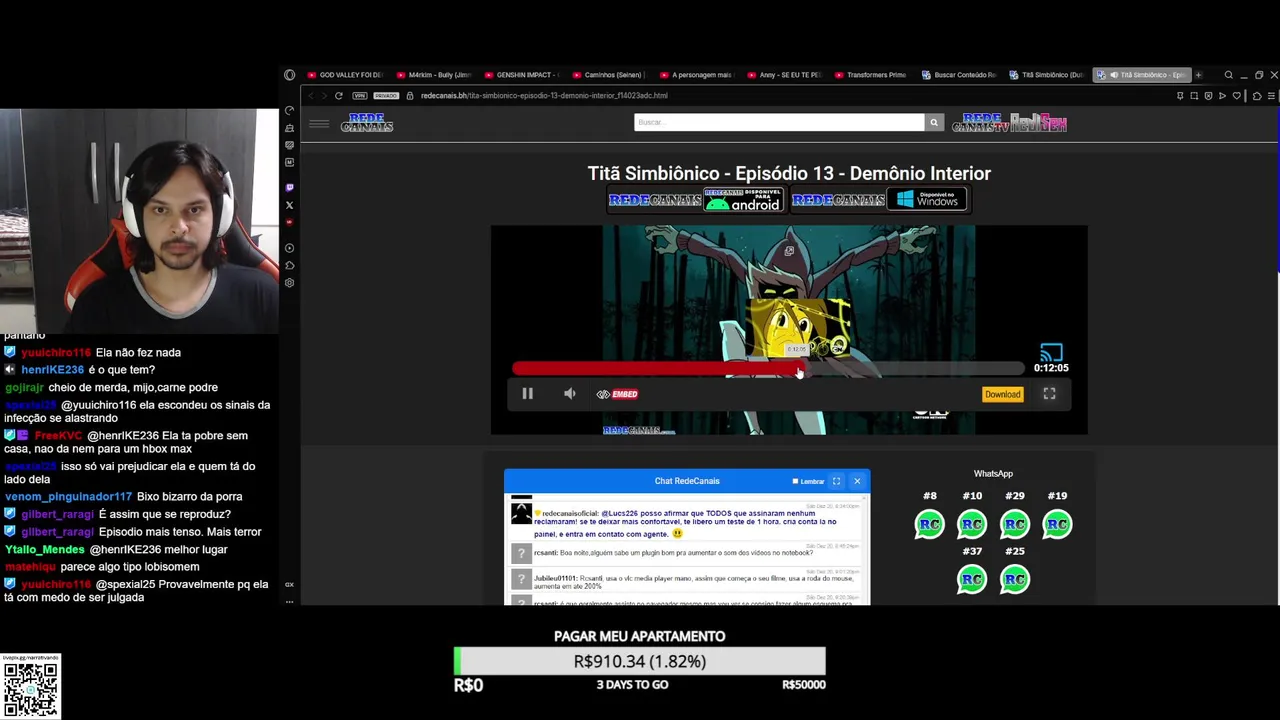Switch to GOD VALLEY FOI DE browser tab

click(x=345, y=75)
